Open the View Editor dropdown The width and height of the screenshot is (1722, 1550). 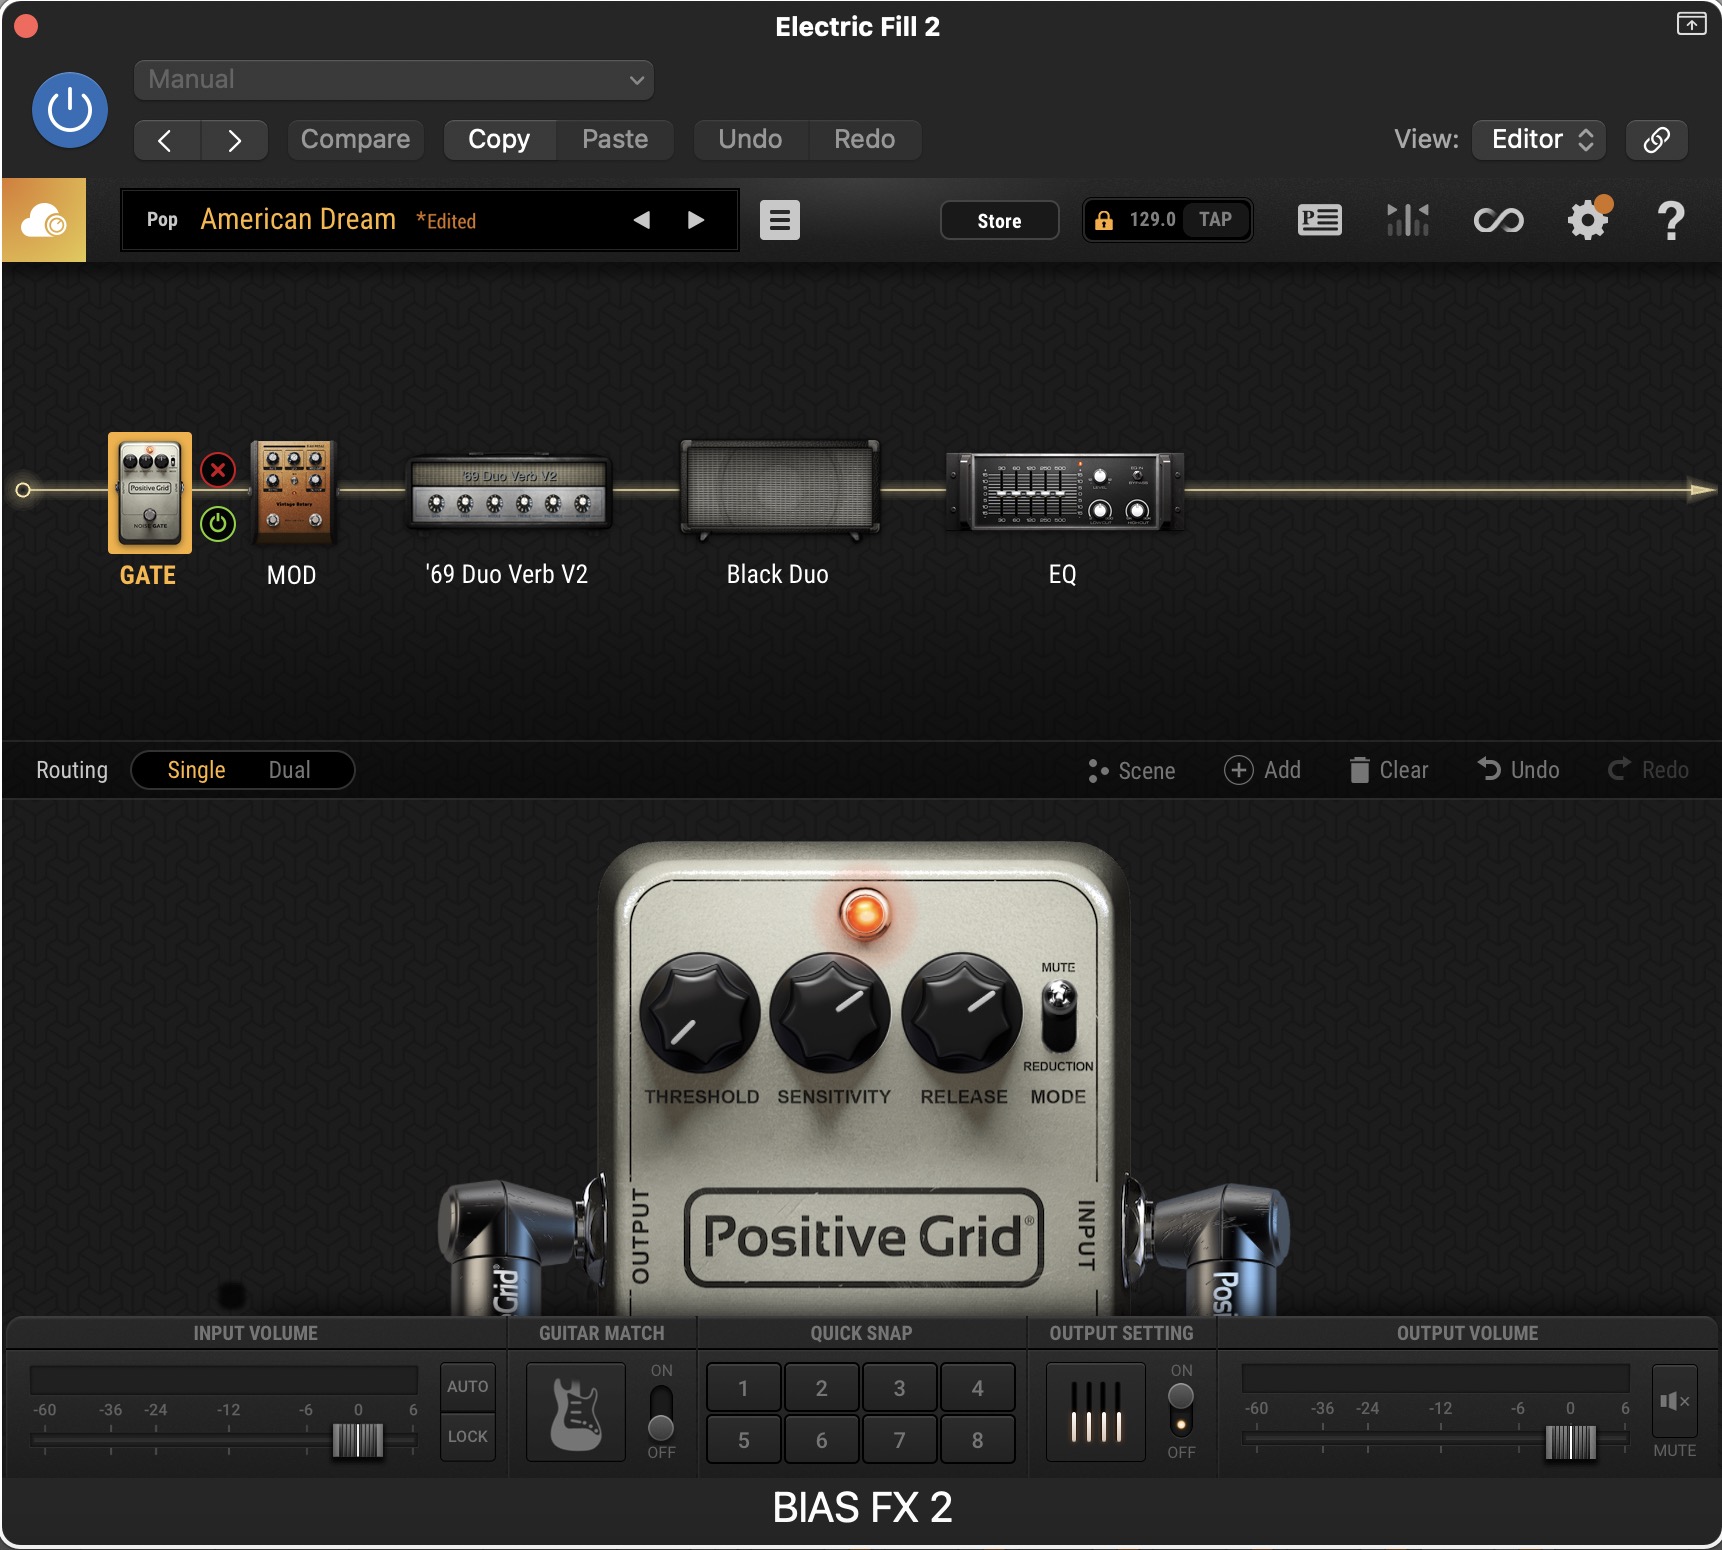pyautogui.click(x=1539, y=140)
